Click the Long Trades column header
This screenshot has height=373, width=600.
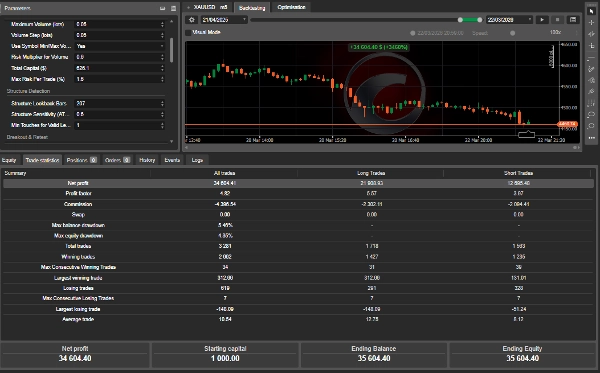[x=371, y=173]
